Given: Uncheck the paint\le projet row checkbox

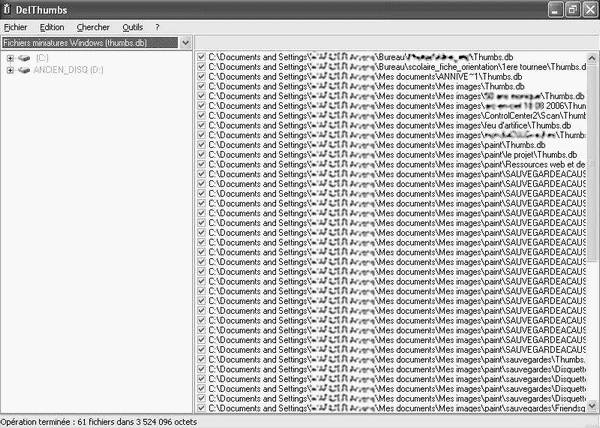Looking at the screenshot, I should click(x=201, y=155).
